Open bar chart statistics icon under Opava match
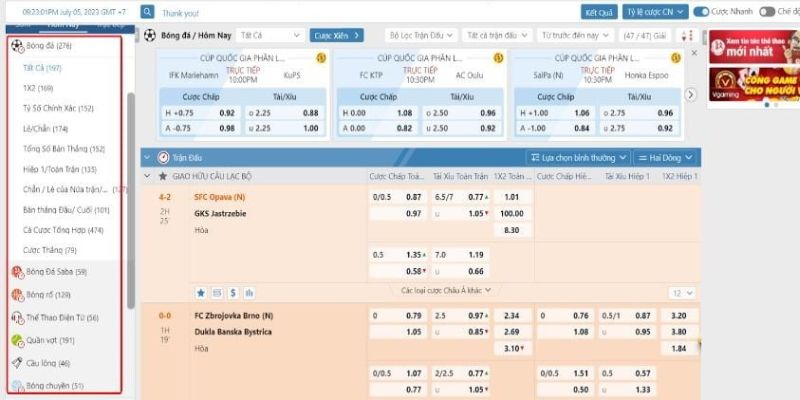 point(249,293)
